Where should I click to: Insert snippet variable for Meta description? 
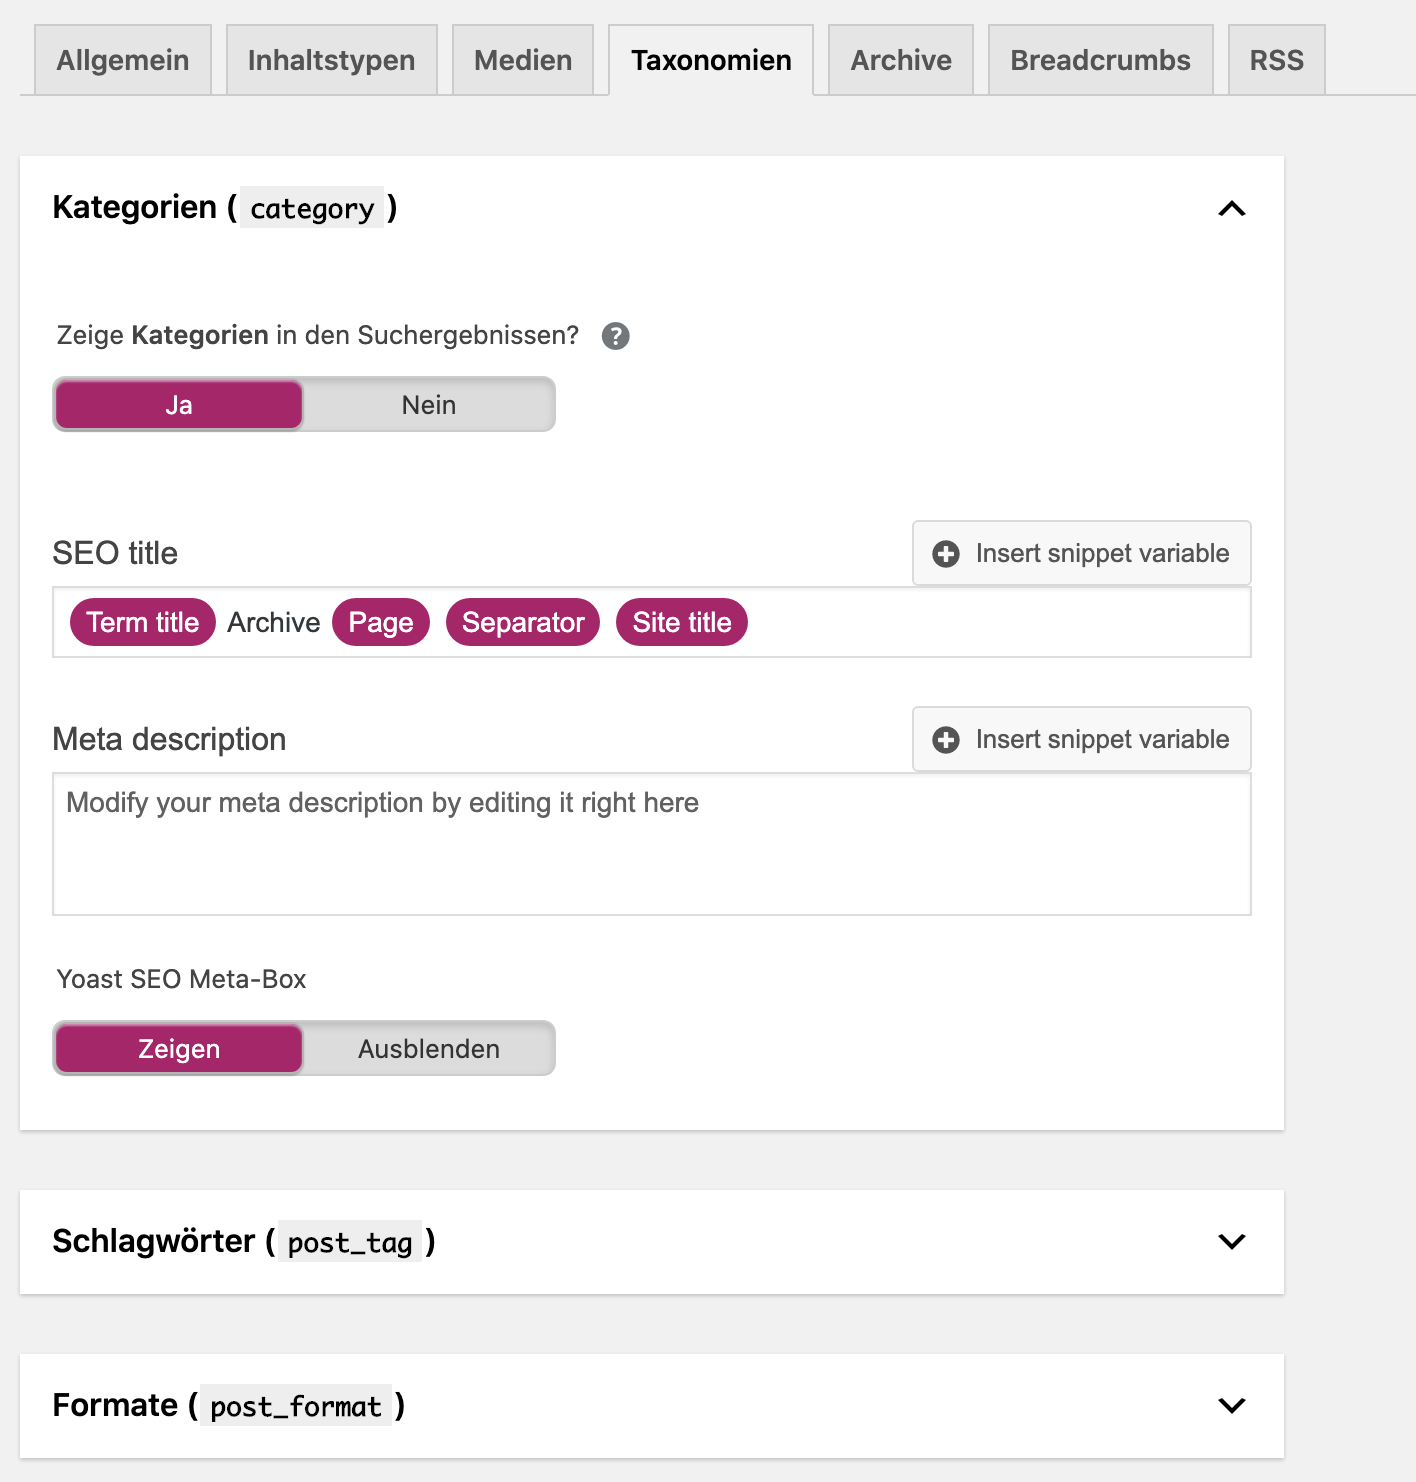[x=1082, y=739]
